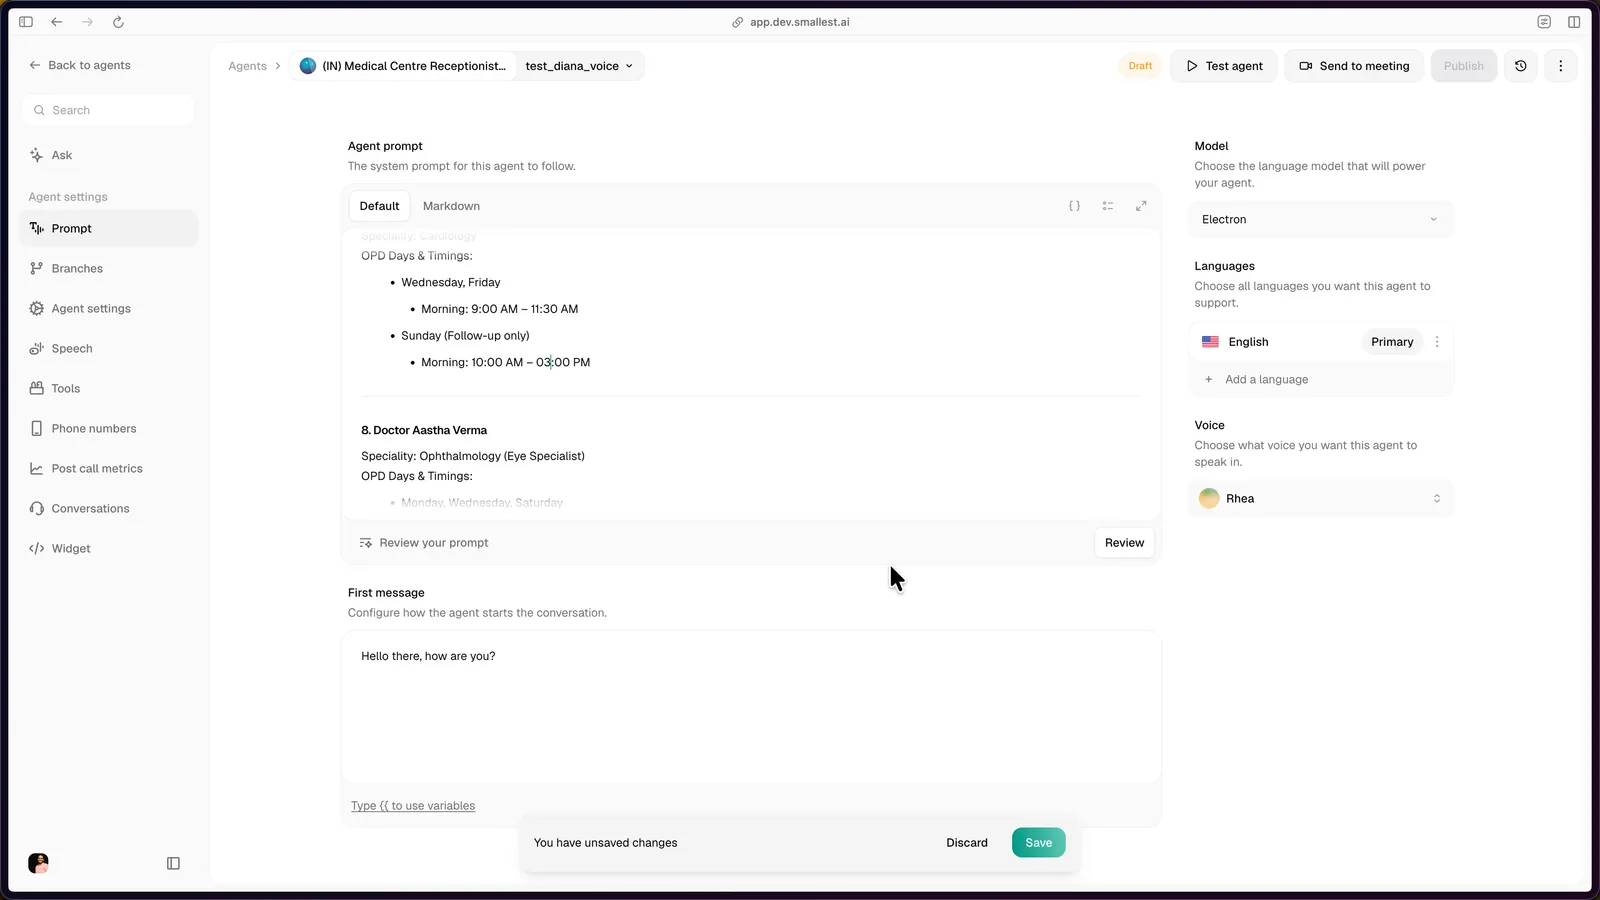The width and height of the screenshot is (1600, 900).
Task: Click into the First message text area
Action: point(751,706)
